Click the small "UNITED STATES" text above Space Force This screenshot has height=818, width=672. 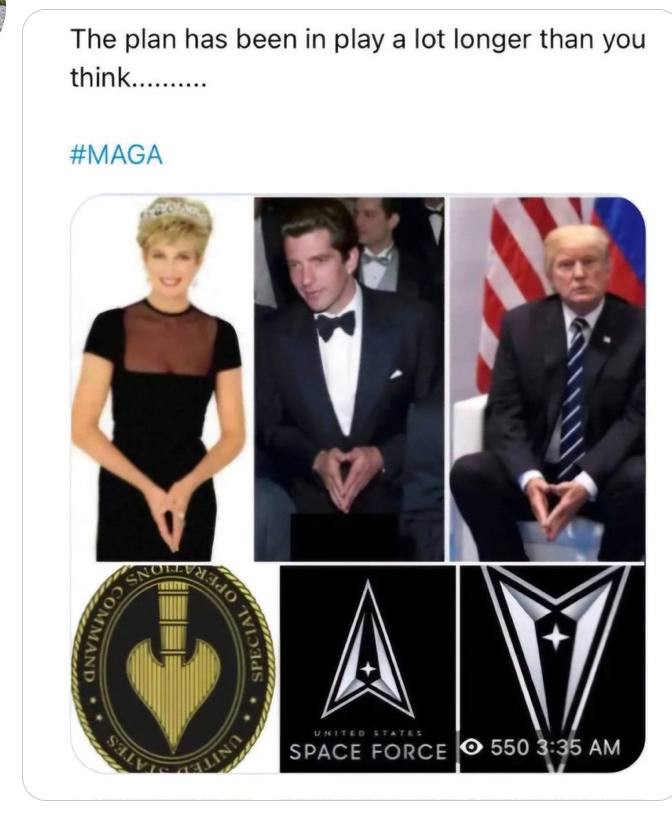pyautogui.click(x=366, y=732)
